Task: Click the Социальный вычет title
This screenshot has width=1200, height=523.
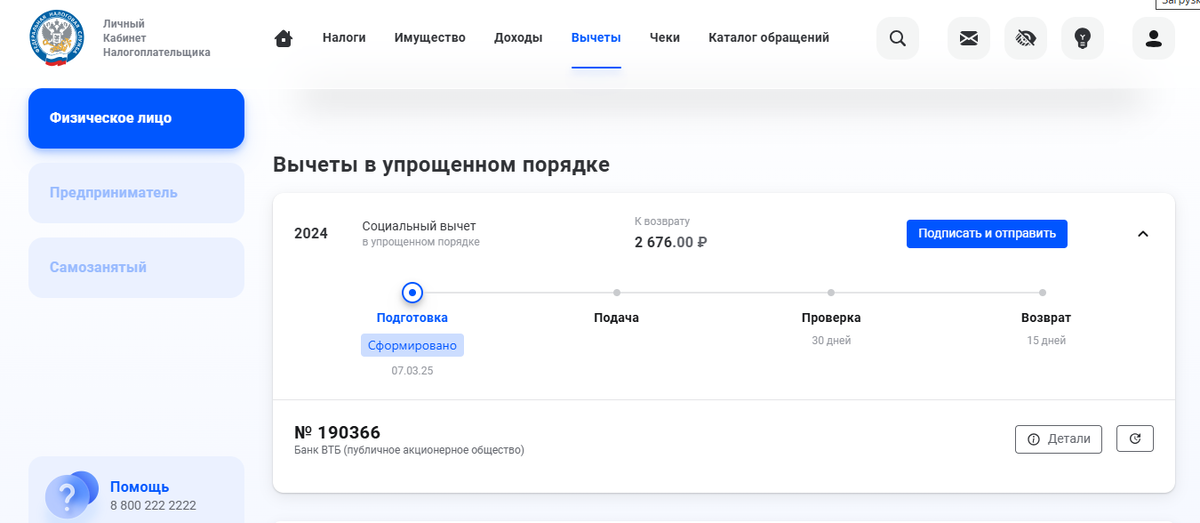Action: pyautogui.click(x=419, y=226)
